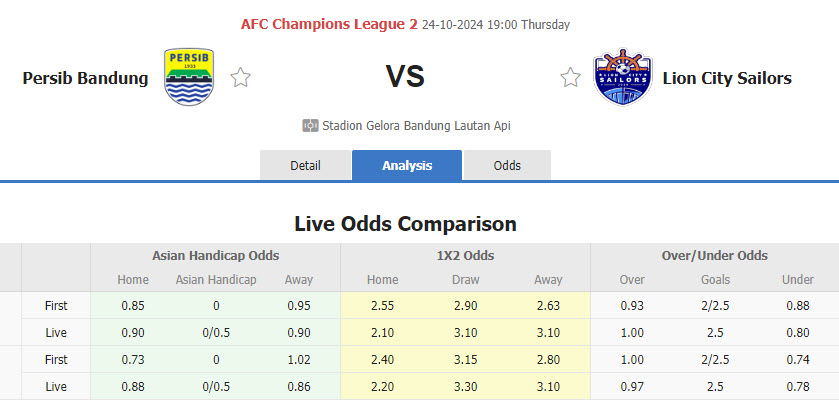The image size is (839, 407).
Task: Toggle favorite star for Lion City Sailors
Action: tap(570, 77)
